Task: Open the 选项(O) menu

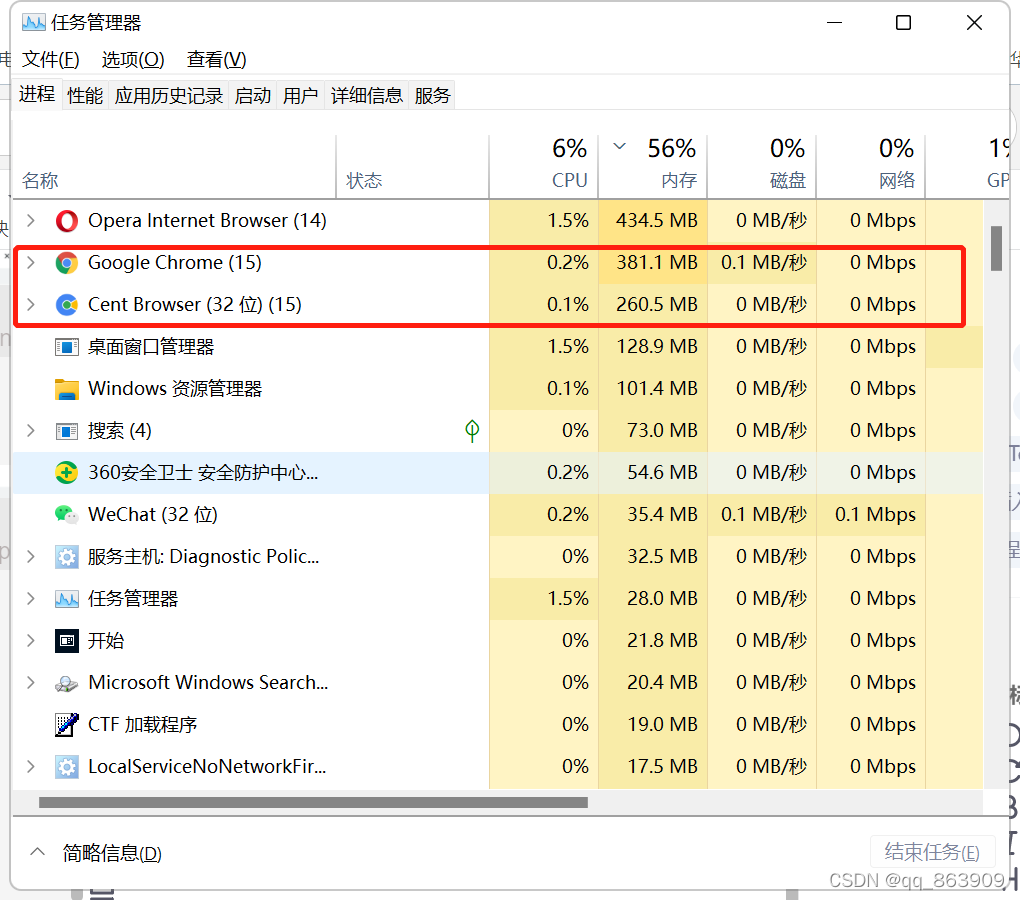Action: pyautogui.click(x=133, y=60)
